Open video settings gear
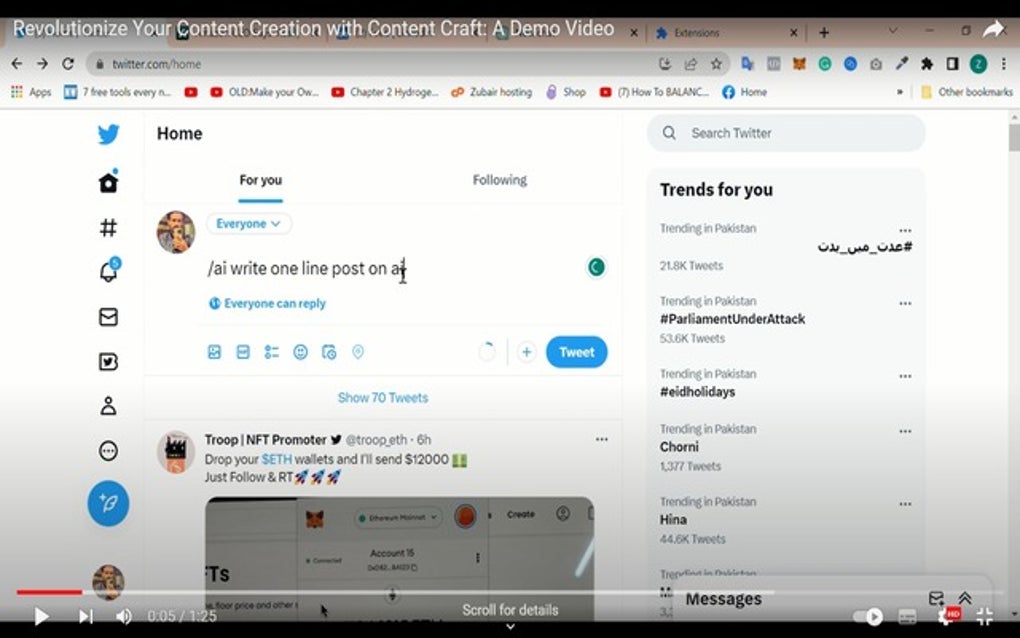 click(x=946, y=616)
